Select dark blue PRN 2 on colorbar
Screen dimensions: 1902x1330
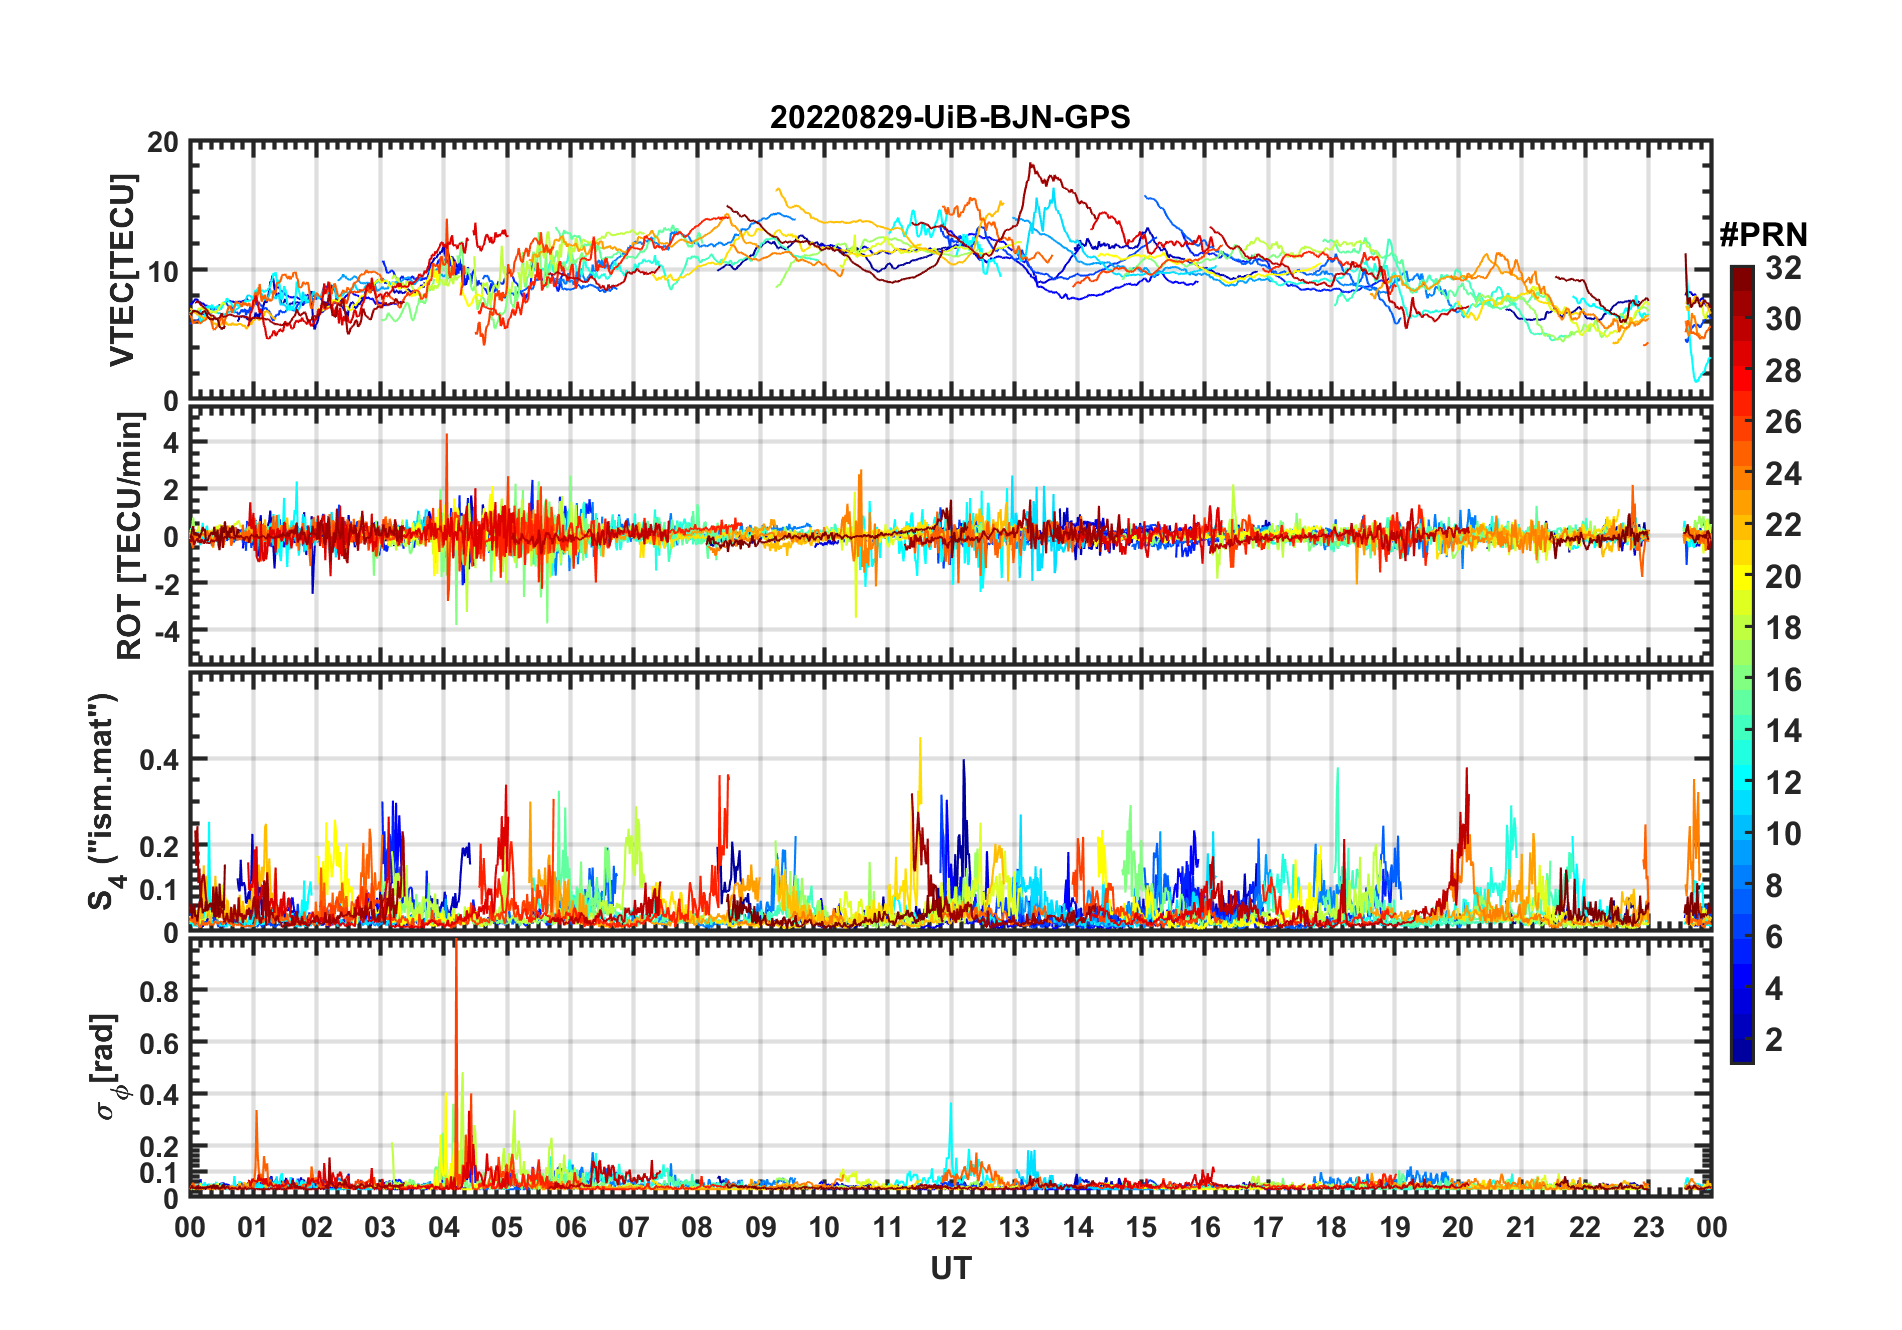click(x=1742, y=1040)
